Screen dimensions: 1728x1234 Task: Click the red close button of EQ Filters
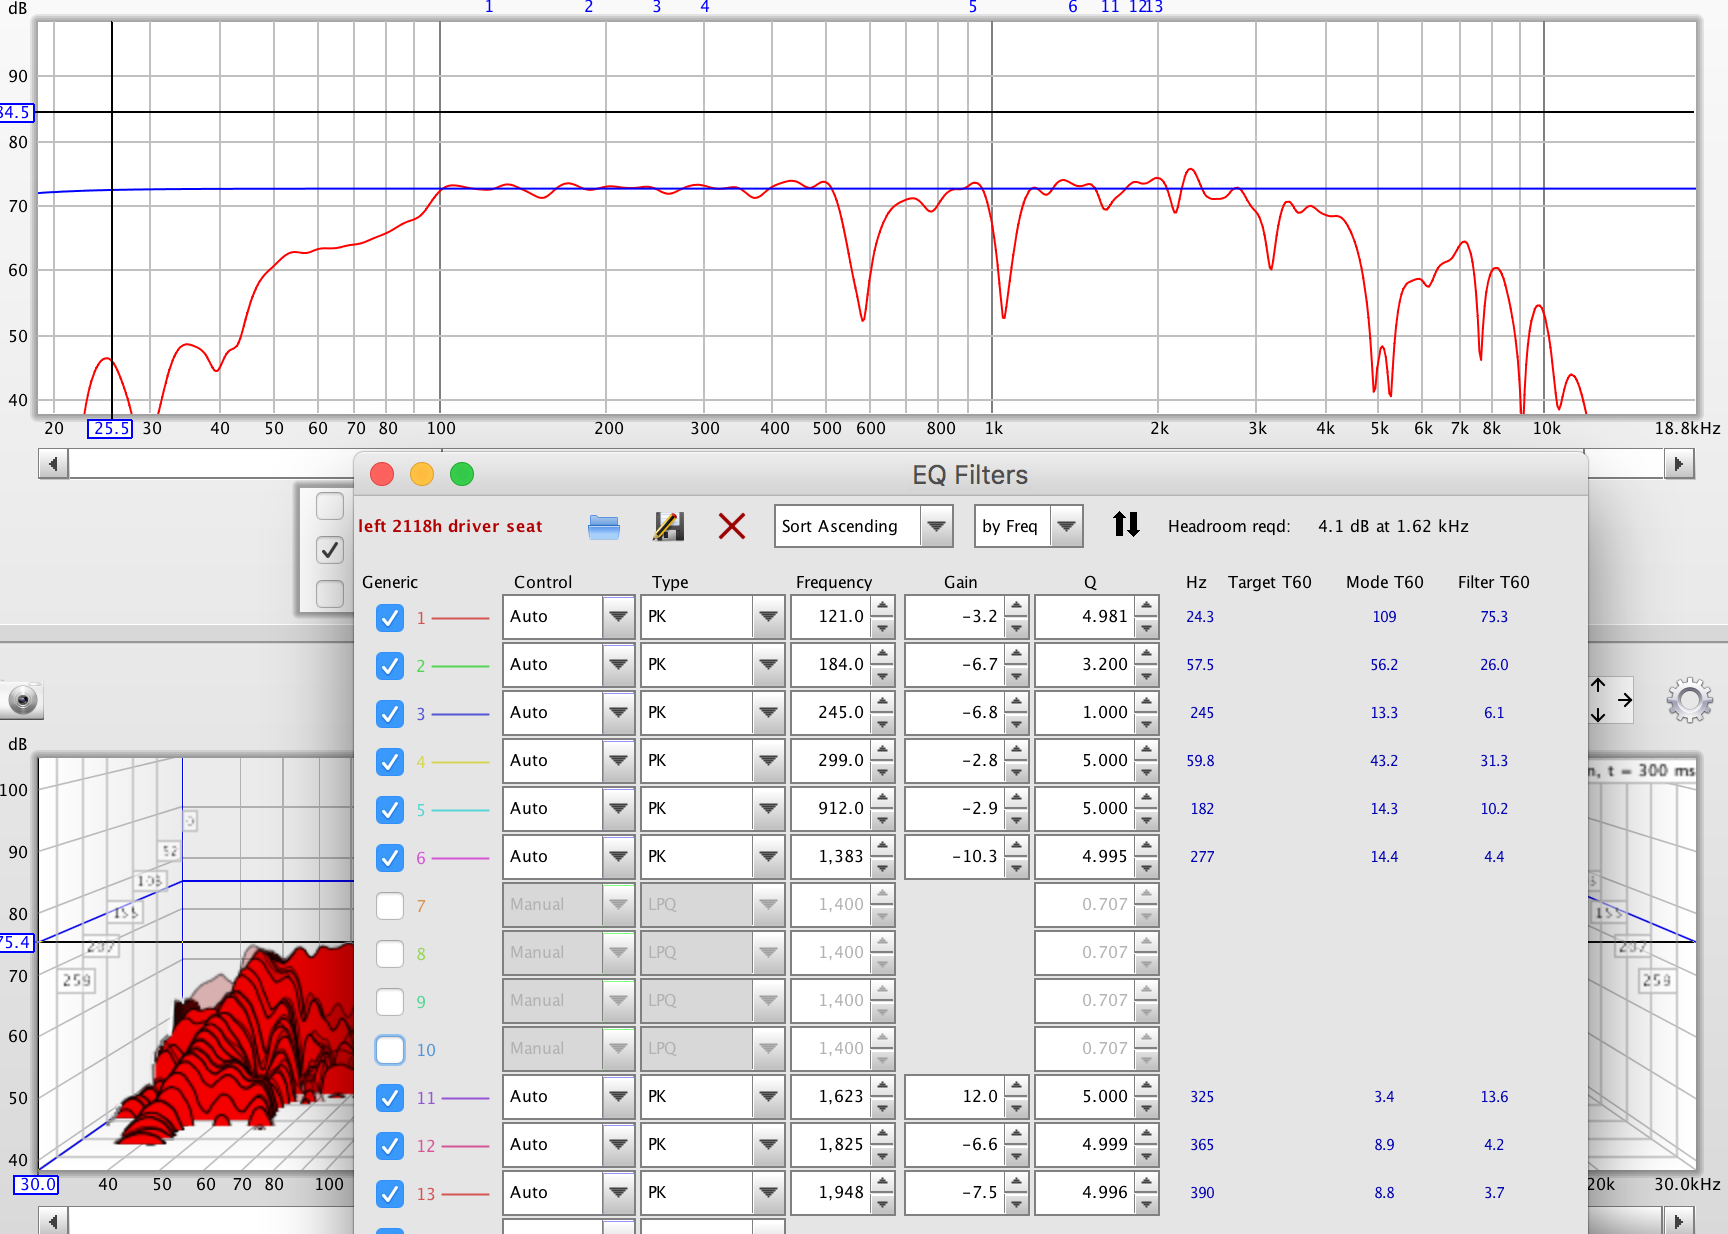382,474
